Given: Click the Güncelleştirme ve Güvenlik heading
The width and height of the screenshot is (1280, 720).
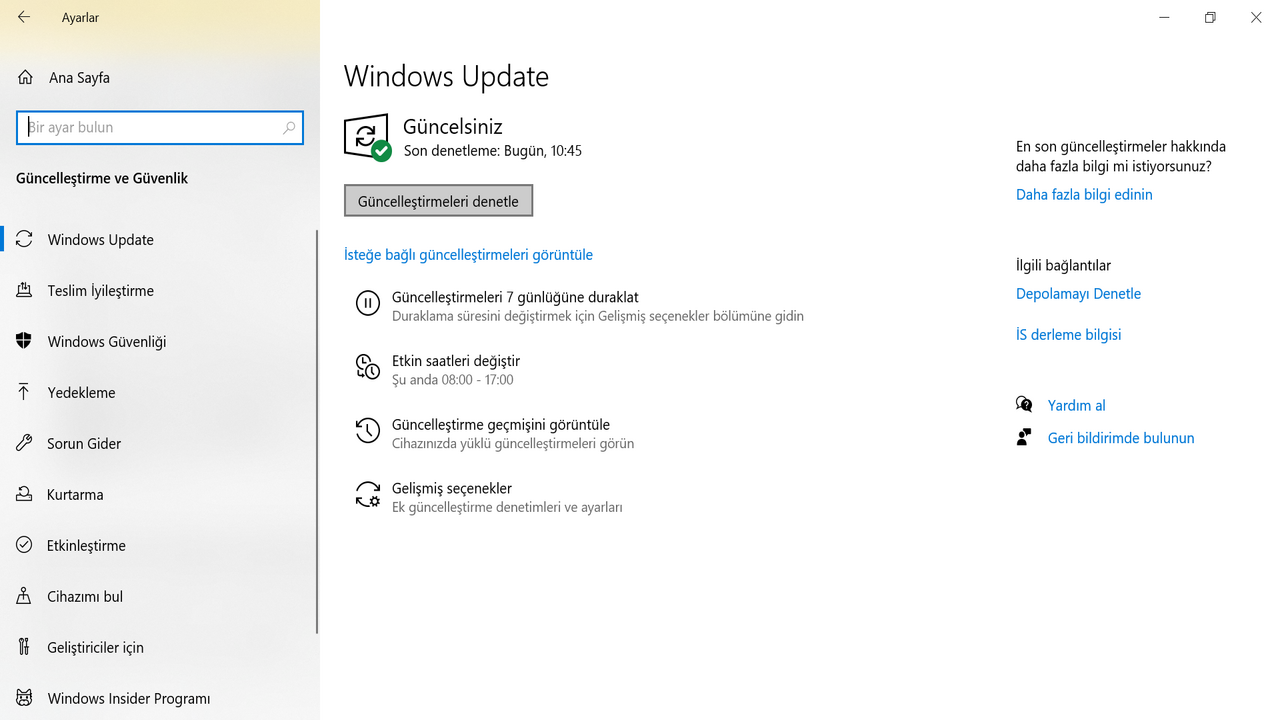Looking at the screenshot, I should pyautogui.click(x=102, y=178).
